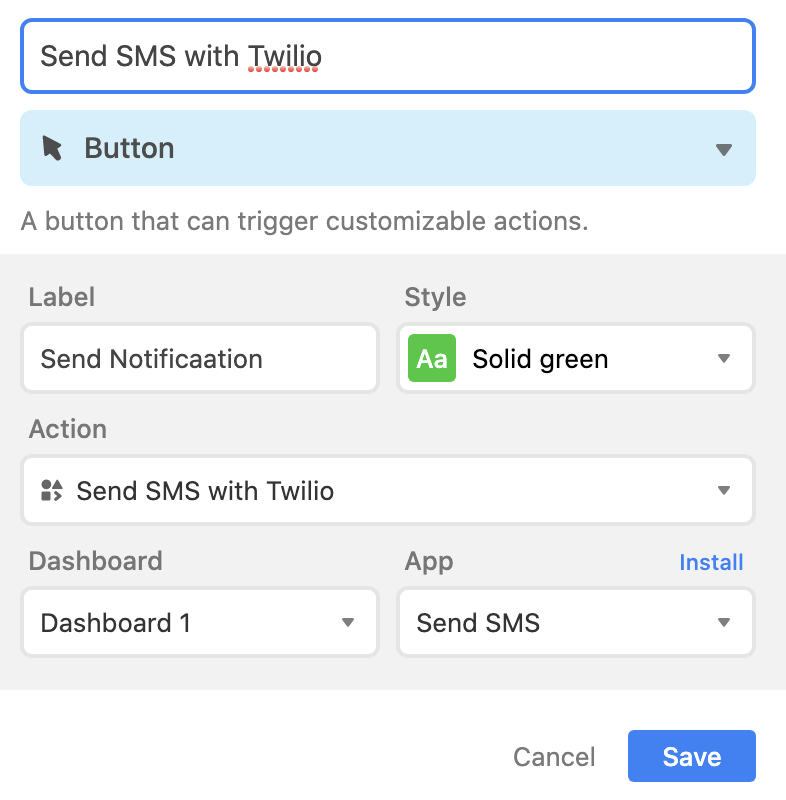Screen dimensions: 786x800
Task: Click the Send Notificaation label input
Action: tap(200, 358)
